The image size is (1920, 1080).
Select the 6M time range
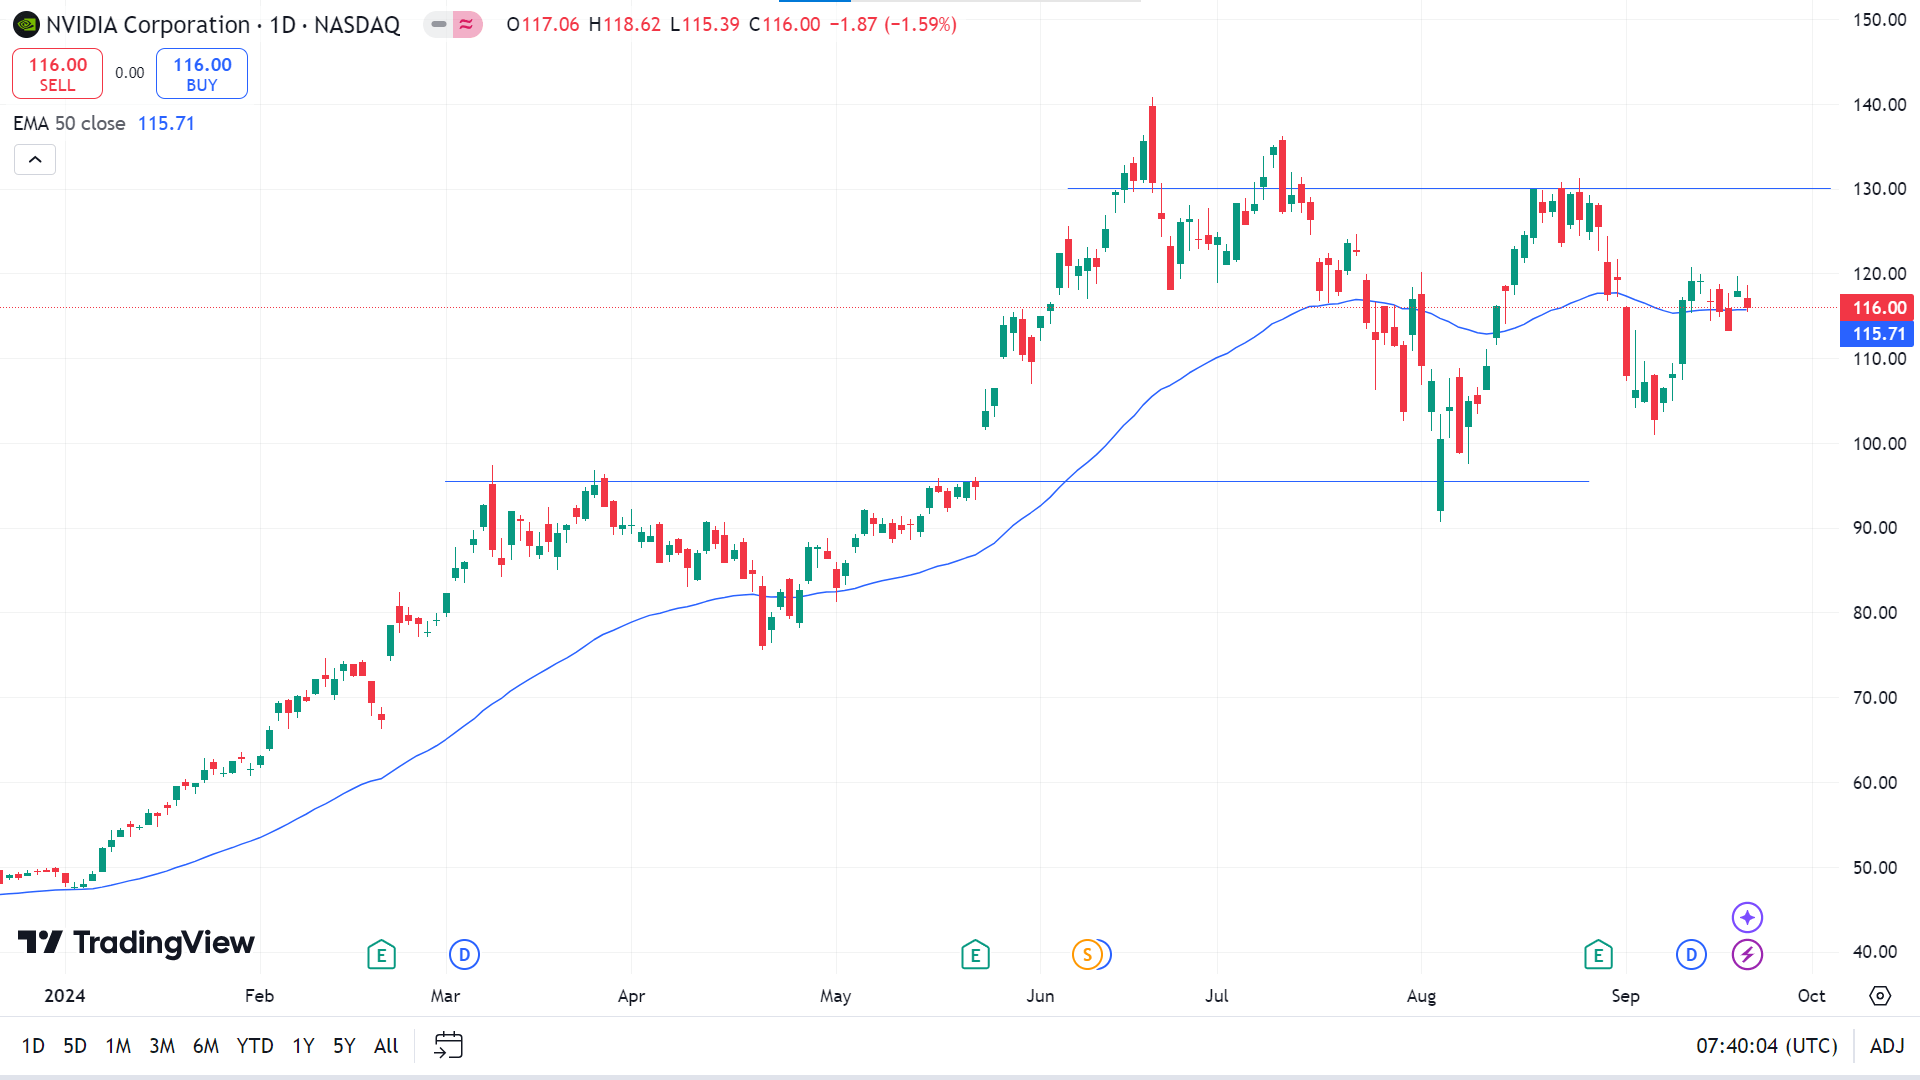(206, 1046)
